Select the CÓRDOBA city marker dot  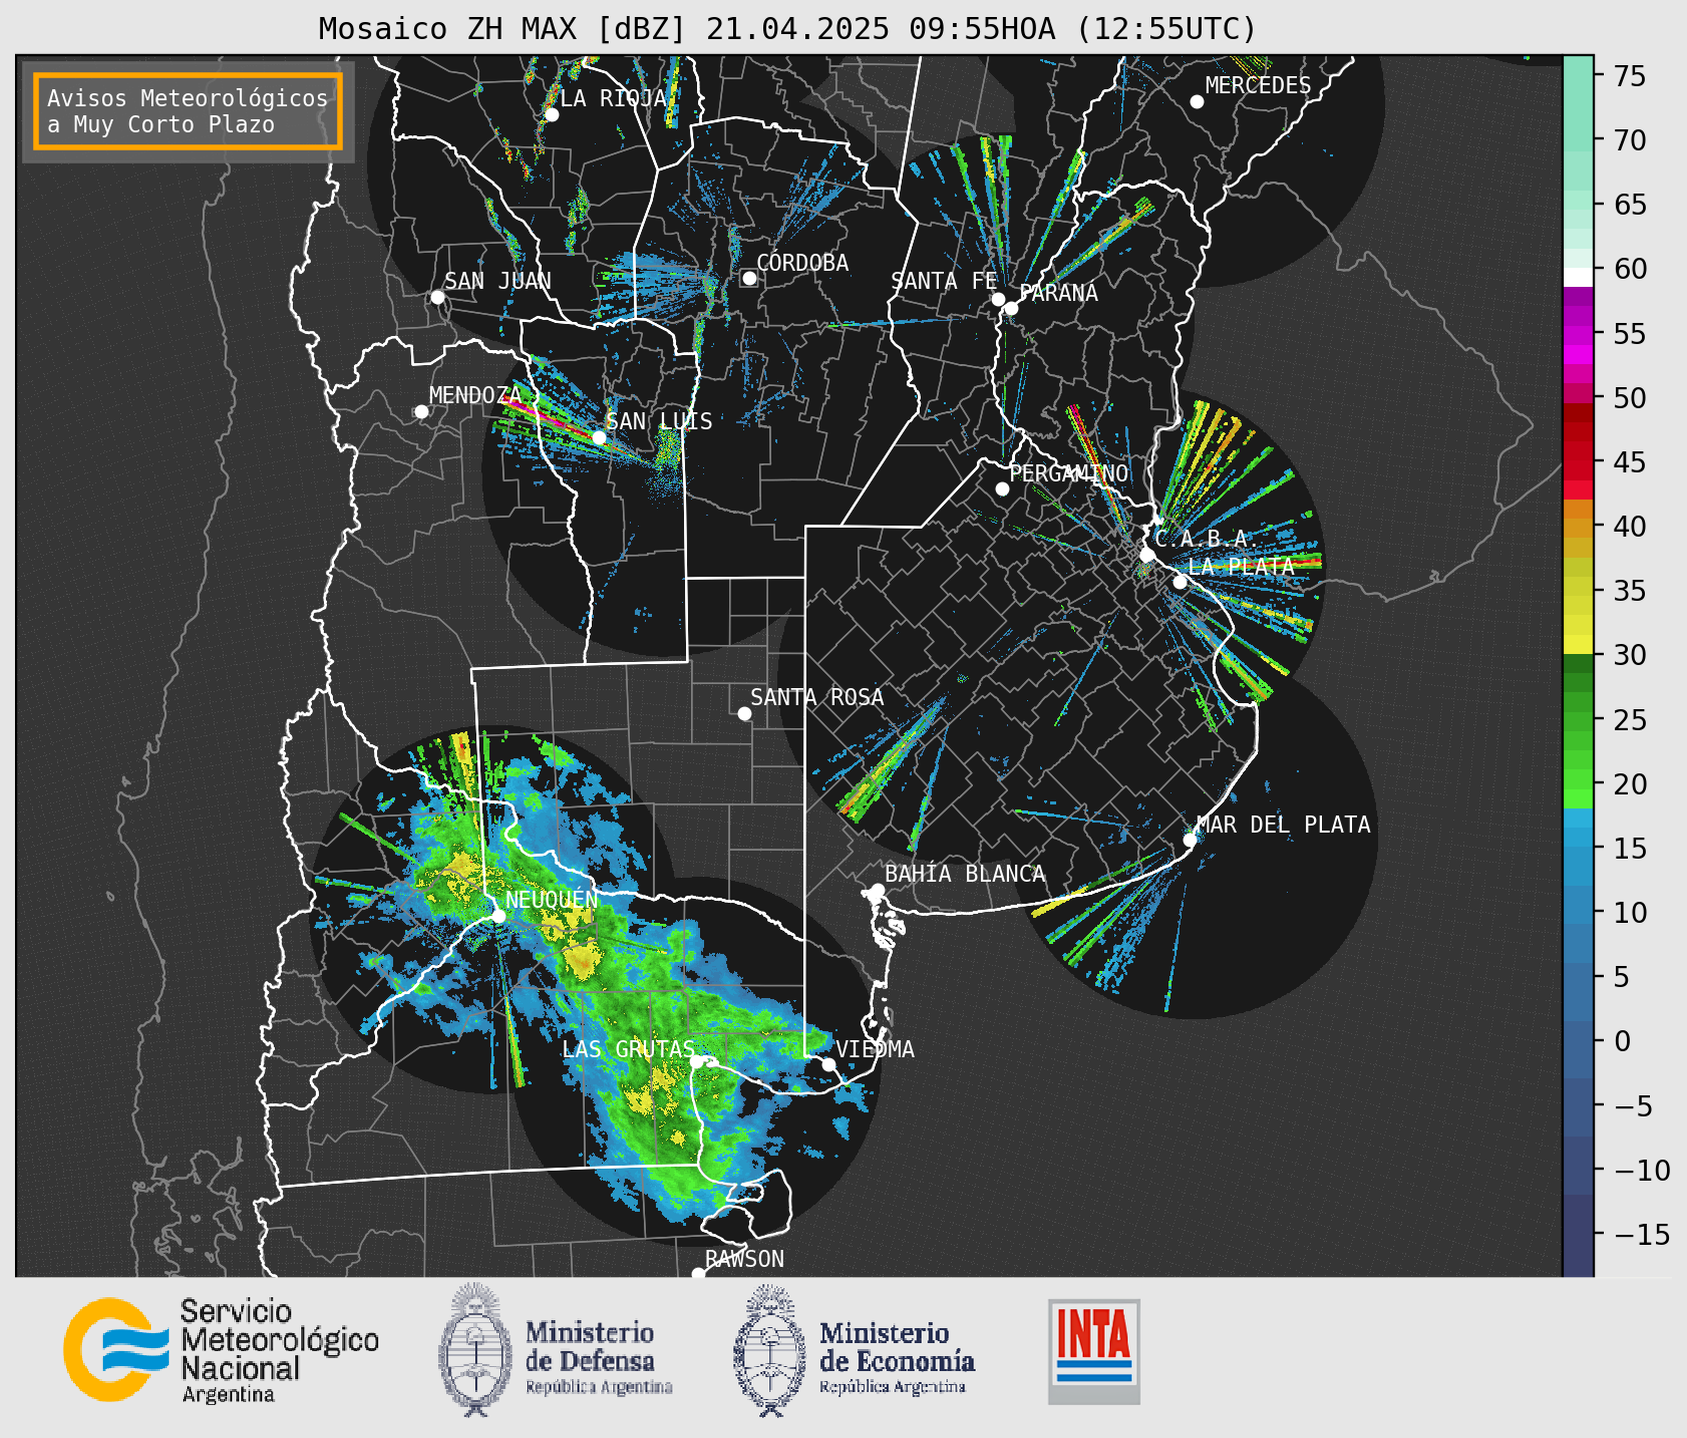coord(749,278)
